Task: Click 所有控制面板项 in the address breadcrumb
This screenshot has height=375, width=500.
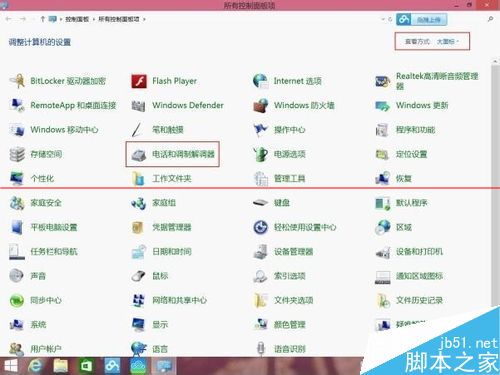Action: pos(119,19)
